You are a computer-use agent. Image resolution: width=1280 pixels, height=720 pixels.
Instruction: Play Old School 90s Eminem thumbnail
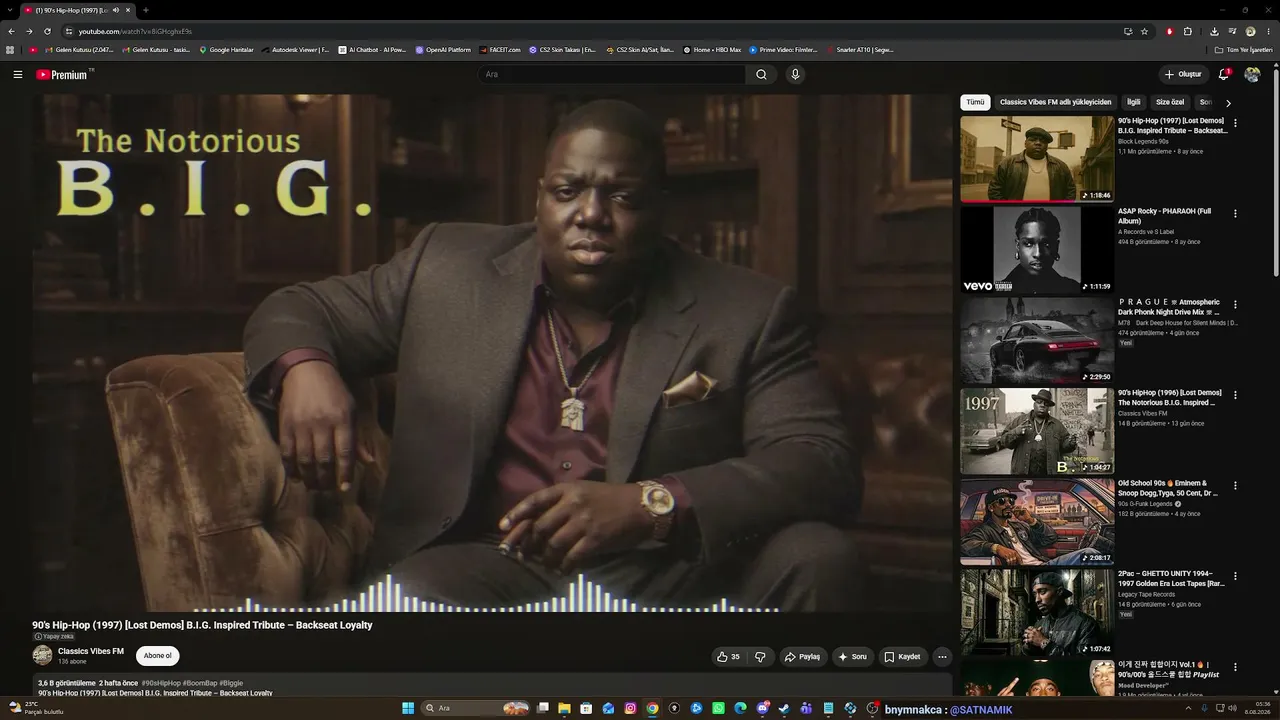[1037, 521]
